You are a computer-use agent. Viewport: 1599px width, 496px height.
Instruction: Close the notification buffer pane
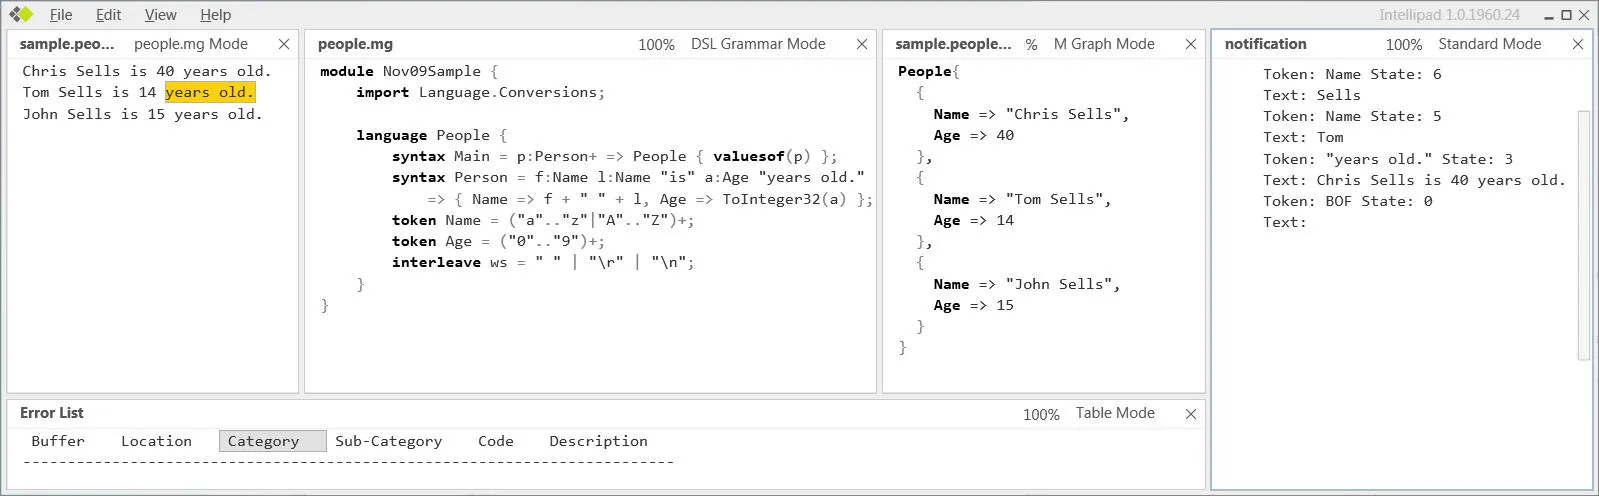1578,44
